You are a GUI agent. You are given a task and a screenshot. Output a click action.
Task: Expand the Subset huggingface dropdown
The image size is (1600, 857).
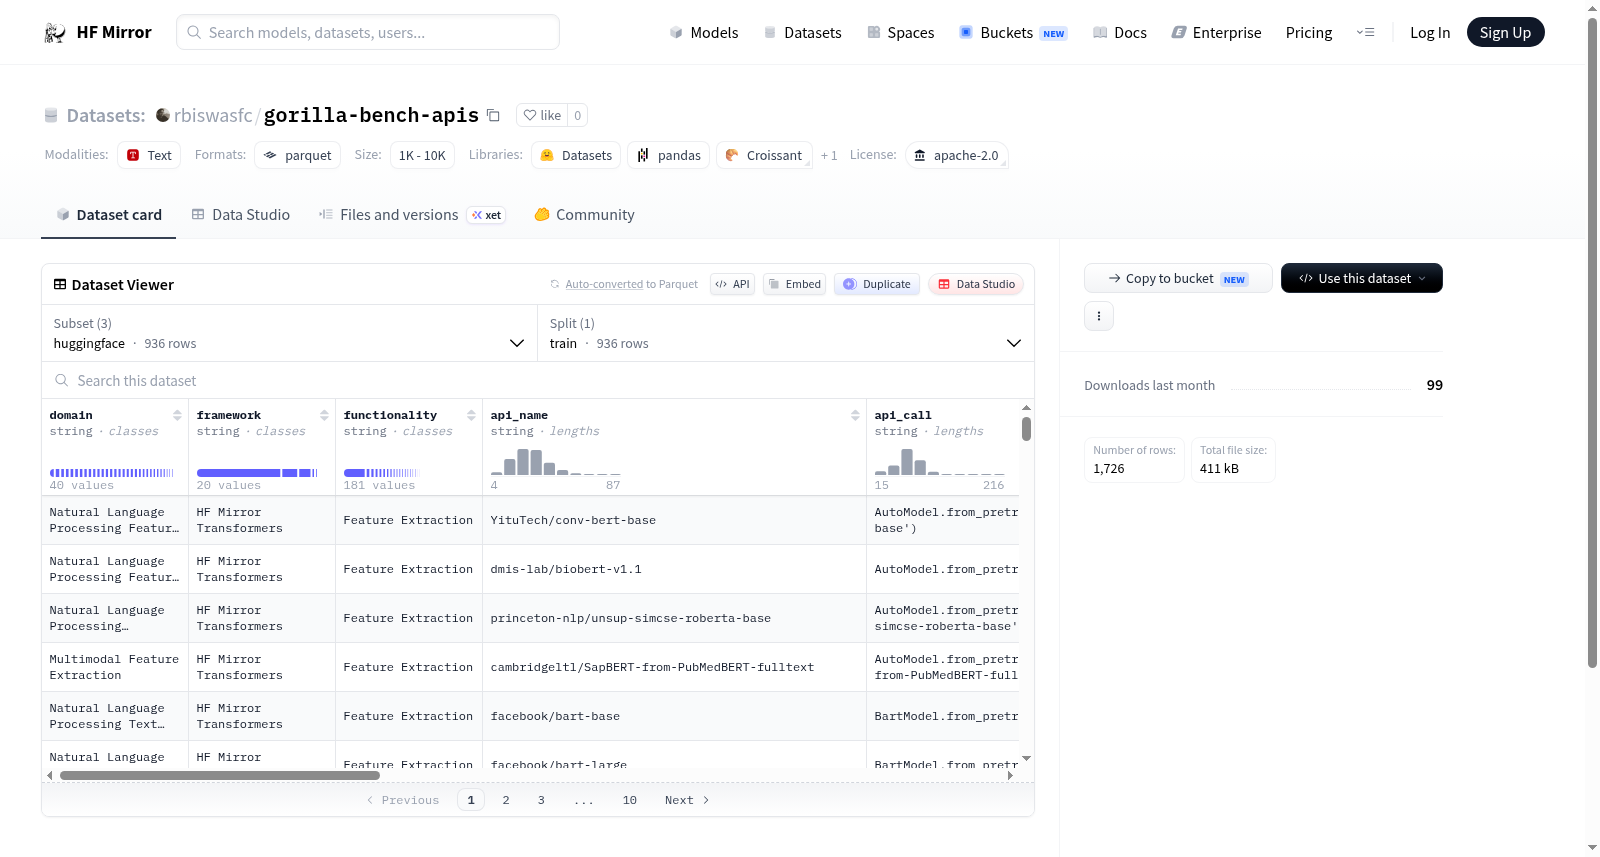coord(290,333)
